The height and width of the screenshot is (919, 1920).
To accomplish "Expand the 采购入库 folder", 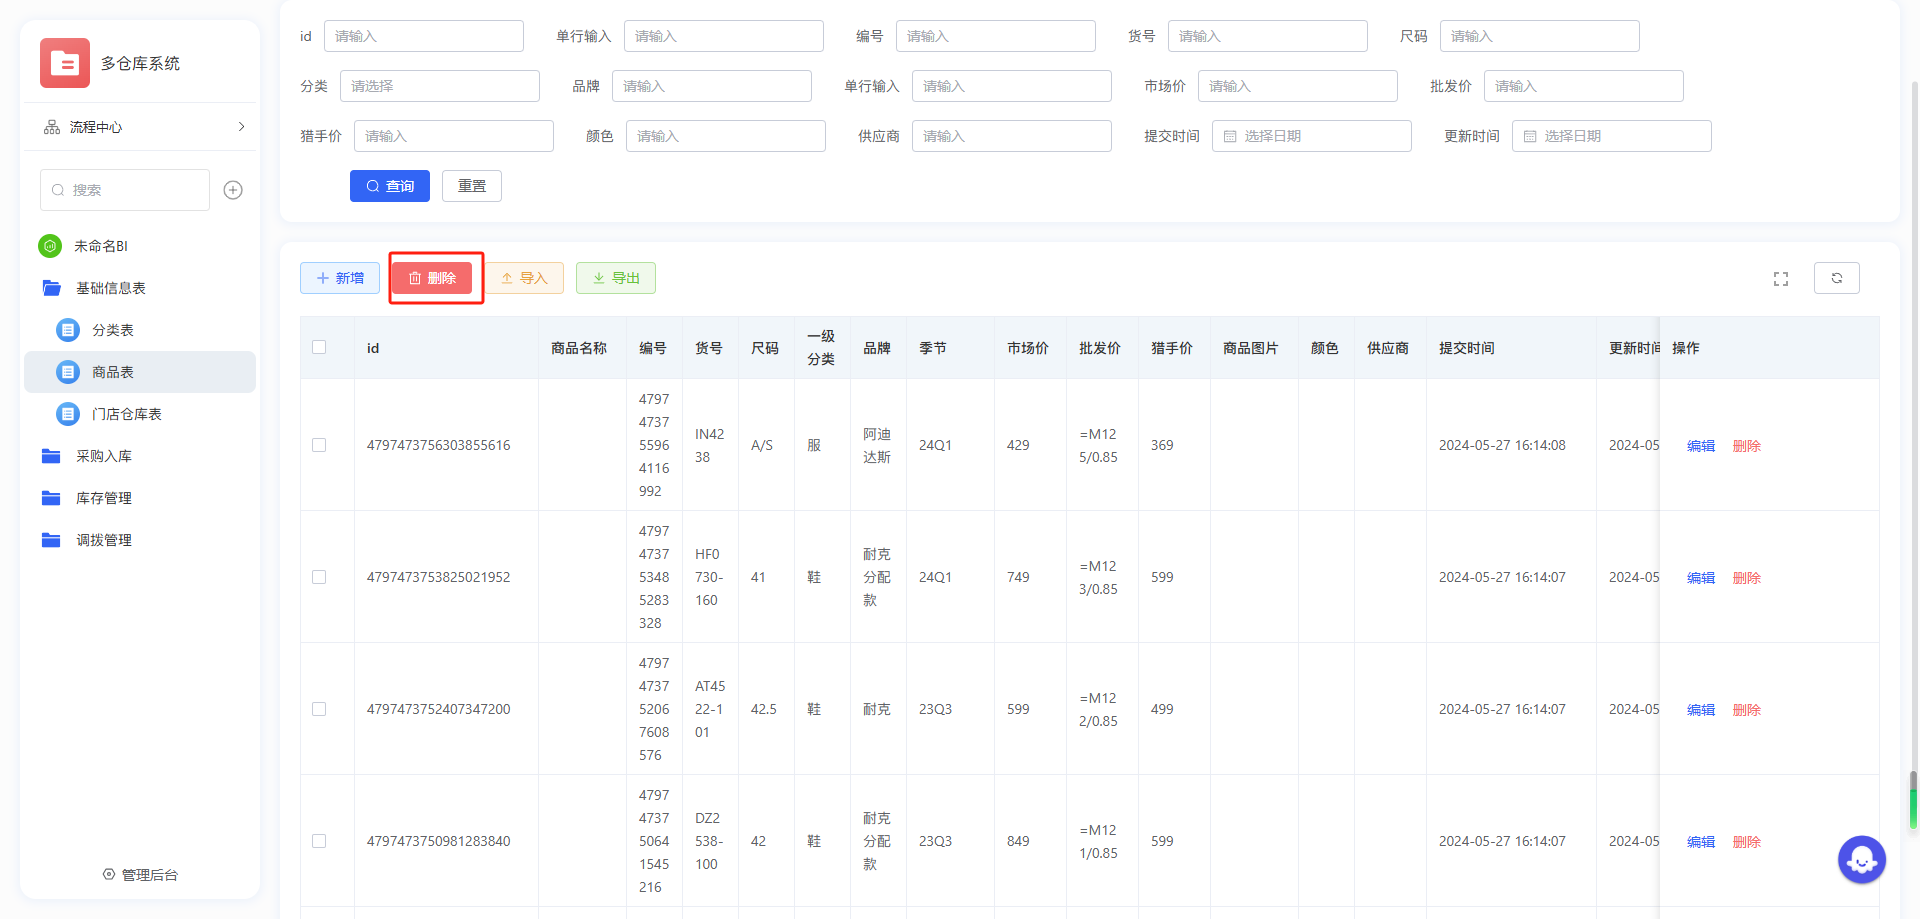I will point(103,456).
